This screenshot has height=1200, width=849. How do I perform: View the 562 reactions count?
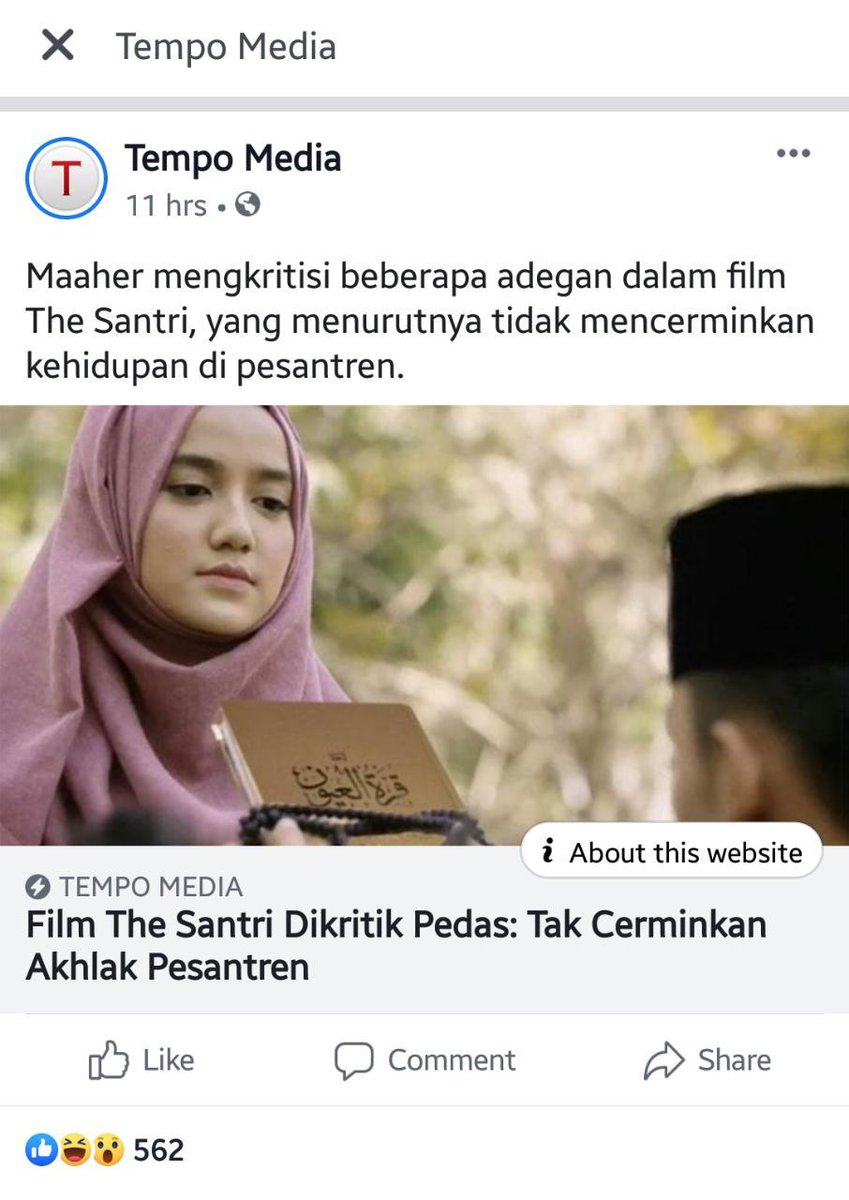[x=159, y=1150]
